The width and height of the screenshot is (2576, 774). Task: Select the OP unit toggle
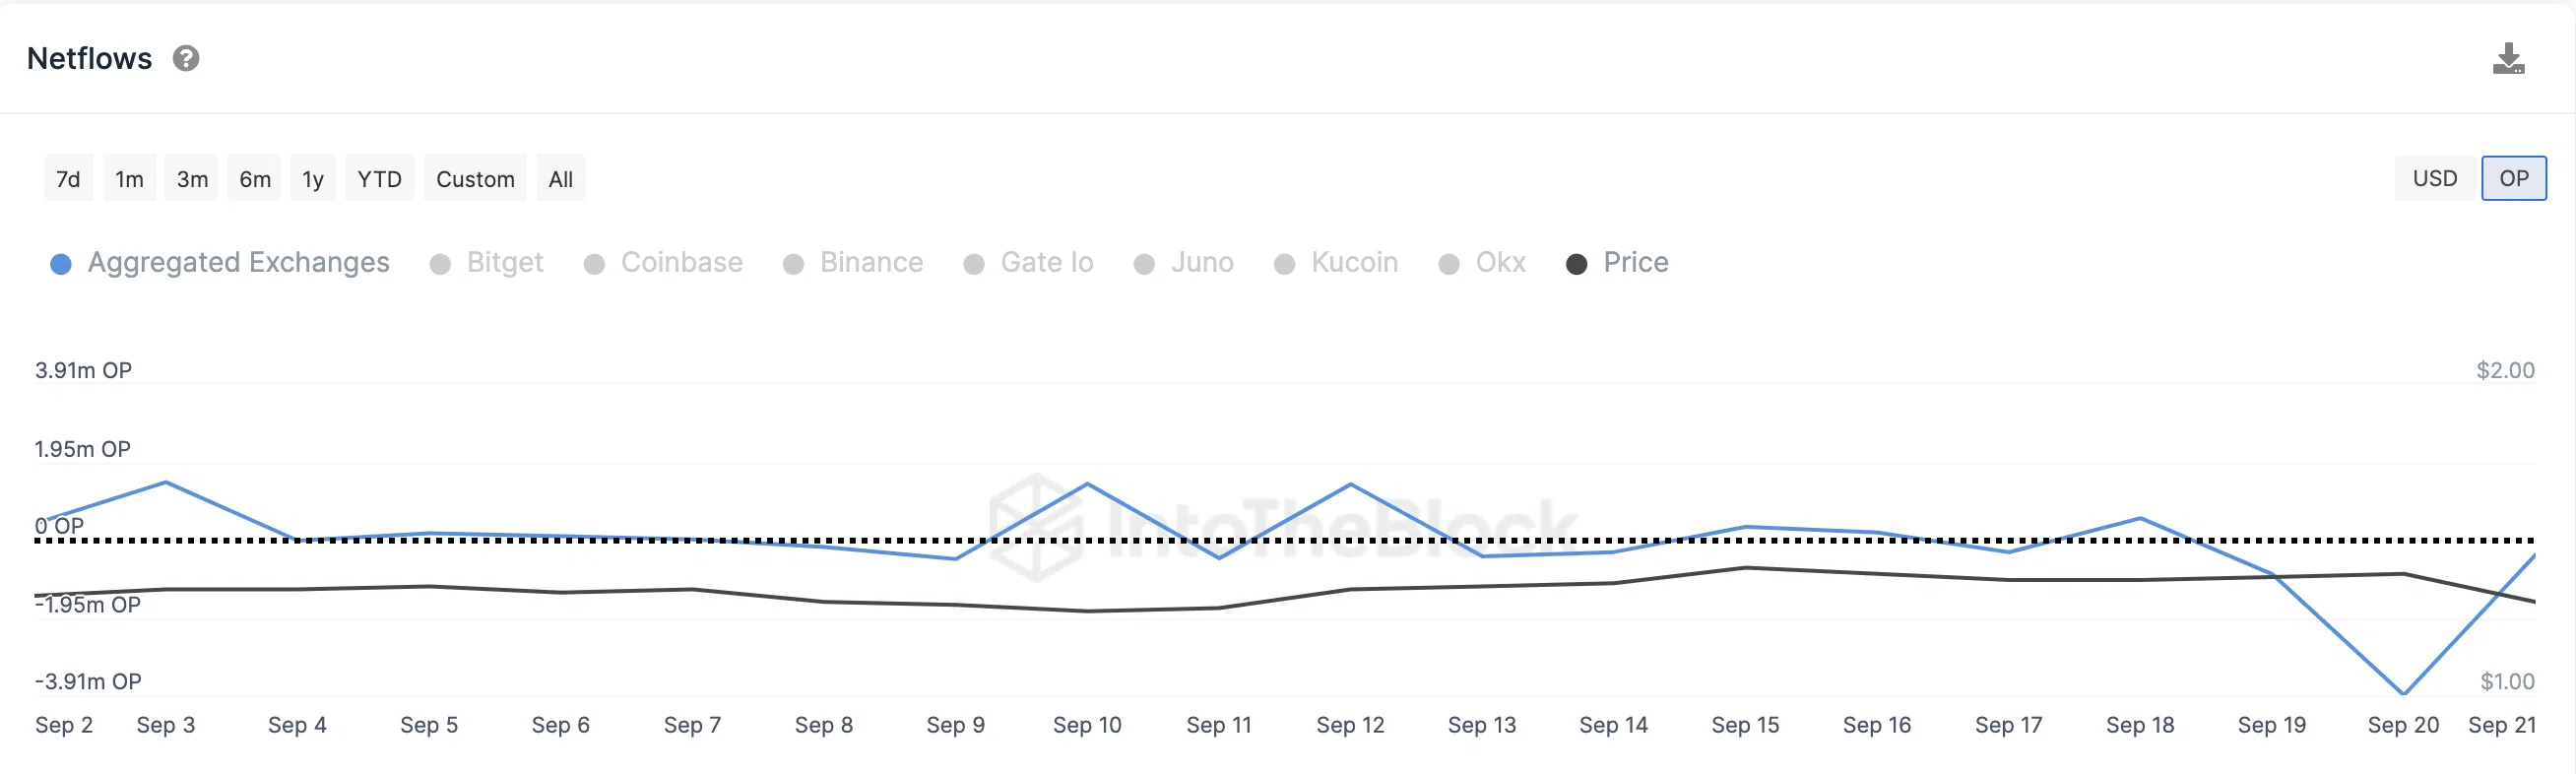[x=2513, y=178]
